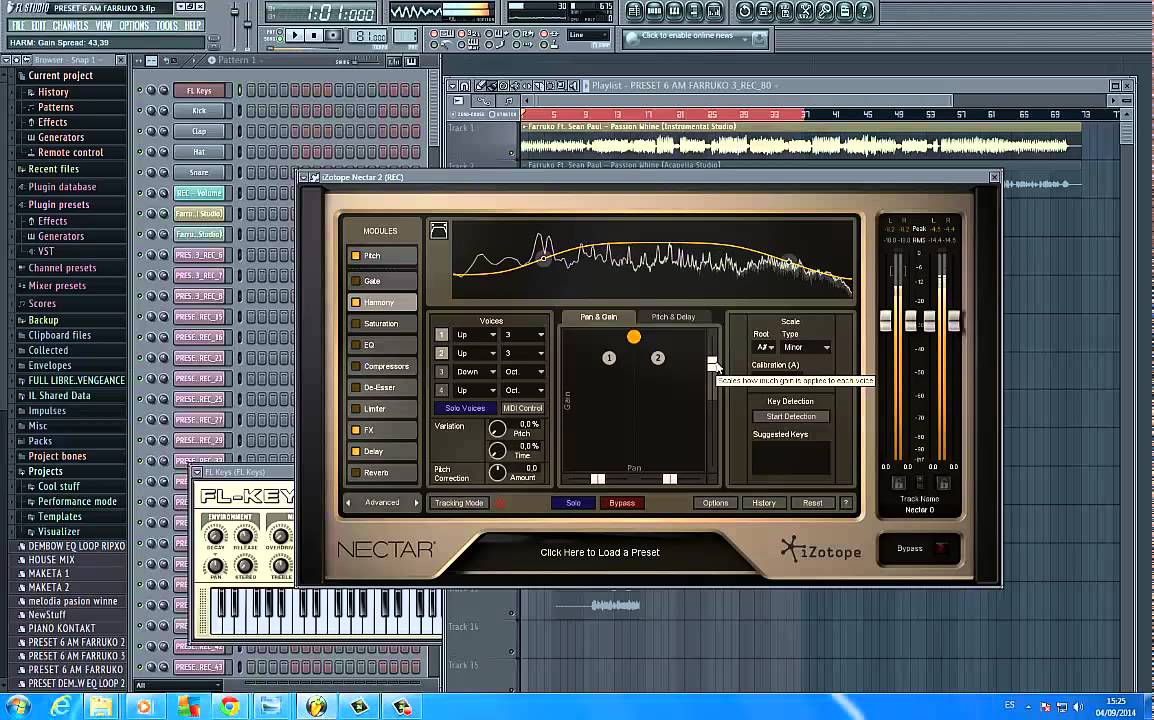
Task: Click the 'Click Here to Load a Preset' bar
Action: coord(600,552)
